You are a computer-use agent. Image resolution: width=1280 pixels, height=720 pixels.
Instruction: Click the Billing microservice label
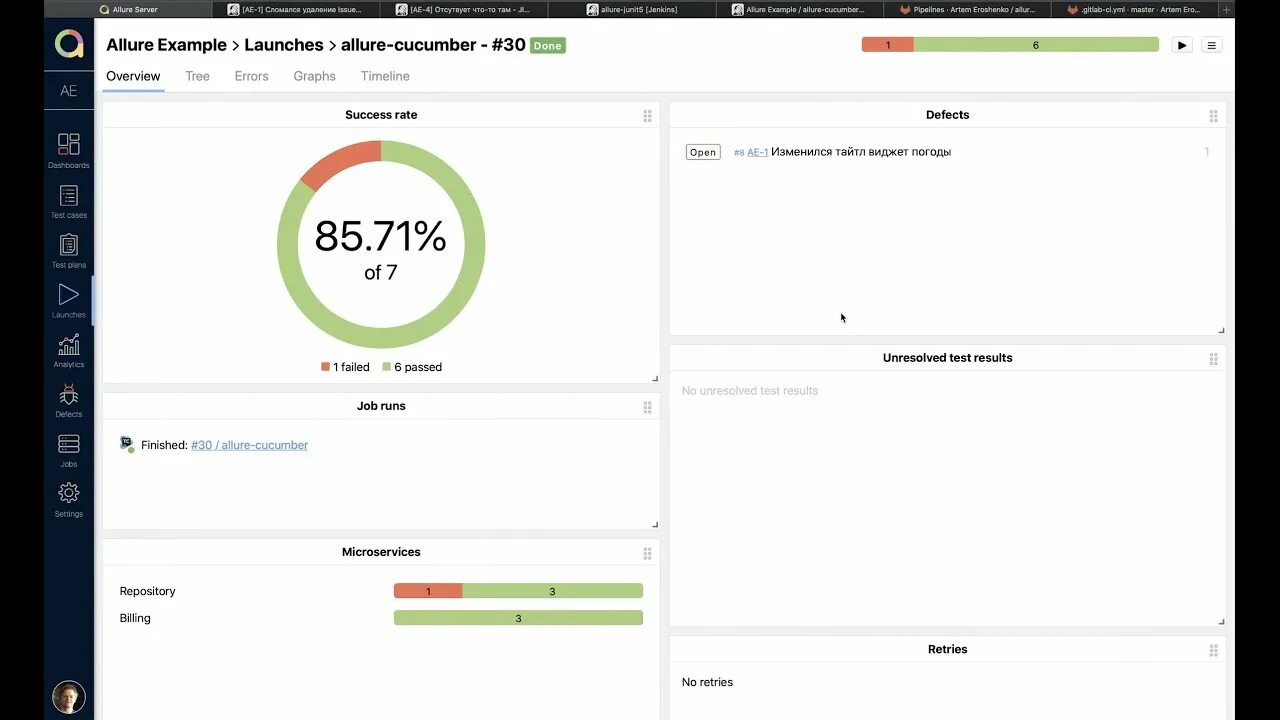[x=135, y=618]
